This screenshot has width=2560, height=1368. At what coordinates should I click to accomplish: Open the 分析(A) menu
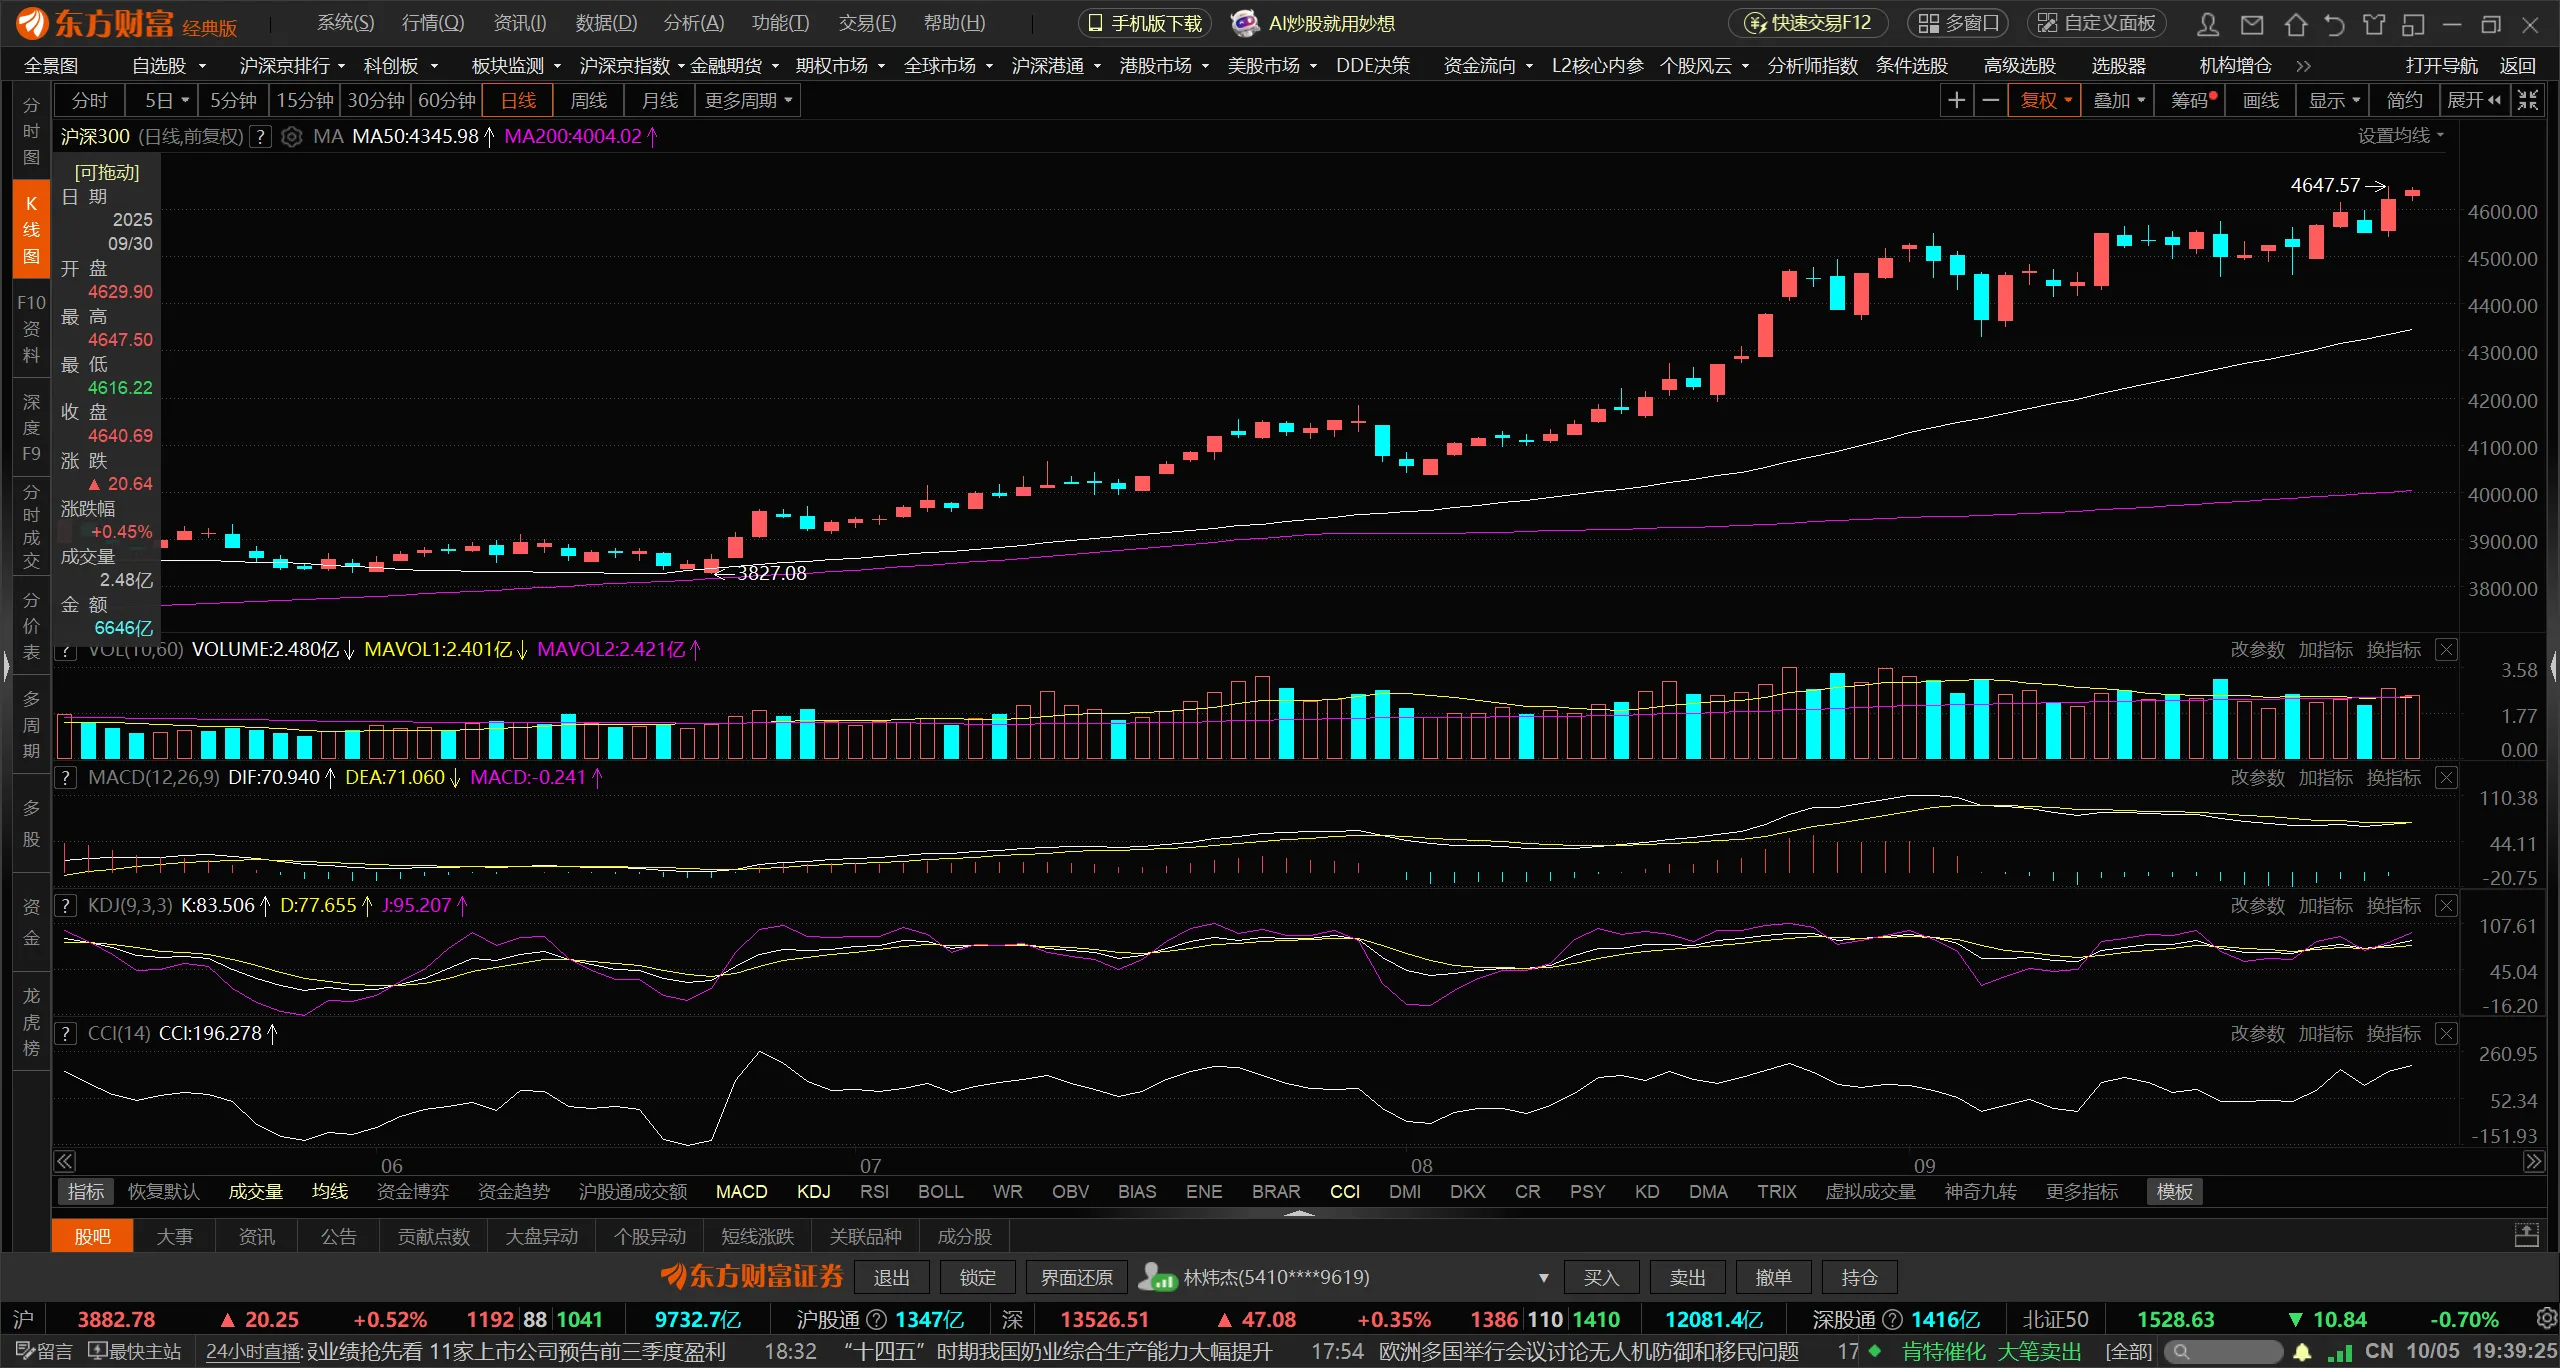pyautogui.click(x=693, y=23)
